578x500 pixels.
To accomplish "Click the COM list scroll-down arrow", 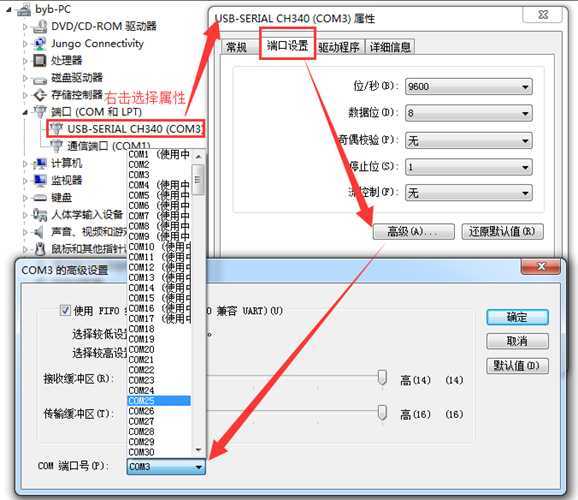I will tap(198, 450).
